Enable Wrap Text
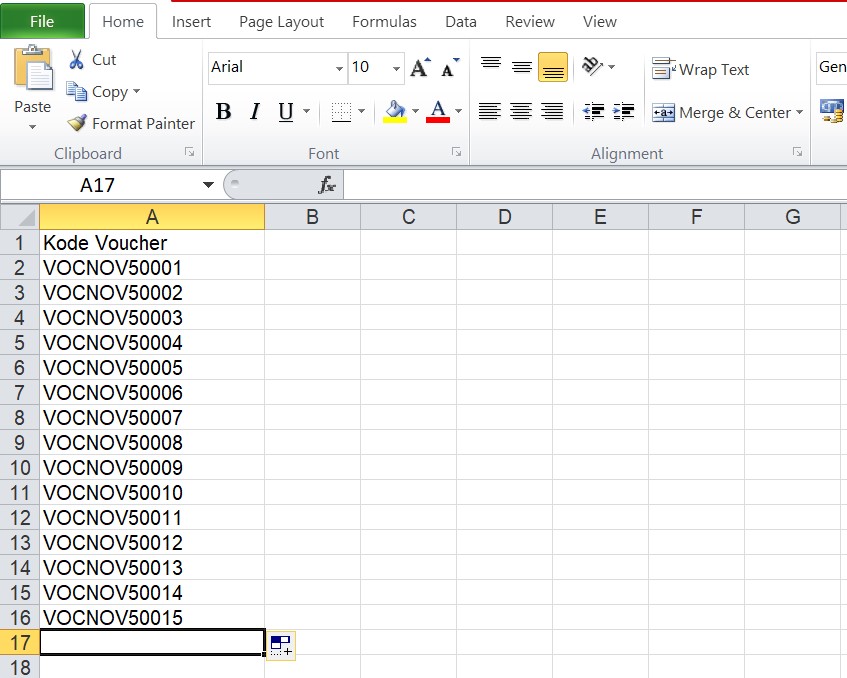Viewport: 847px width, 678px height. pos(700,69)
